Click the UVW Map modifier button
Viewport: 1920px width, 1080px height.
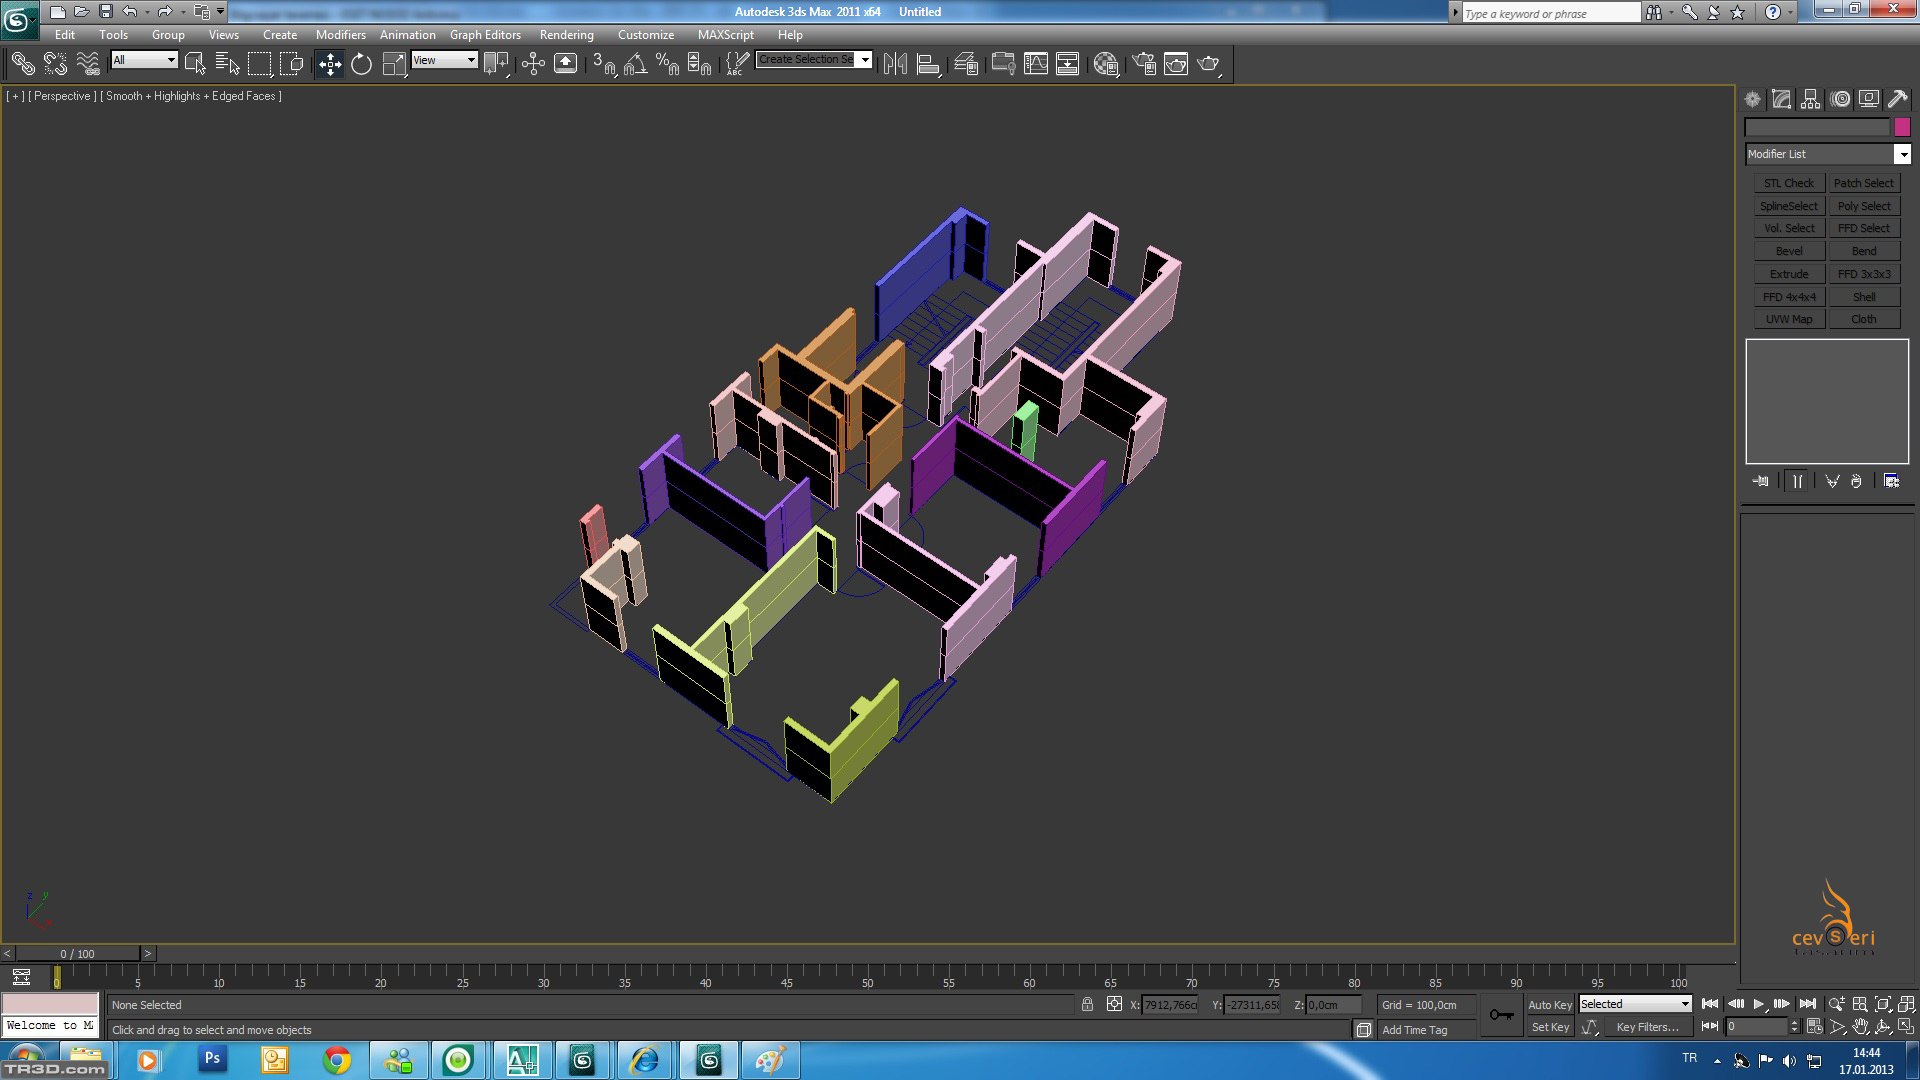[x=1788, y=319]
